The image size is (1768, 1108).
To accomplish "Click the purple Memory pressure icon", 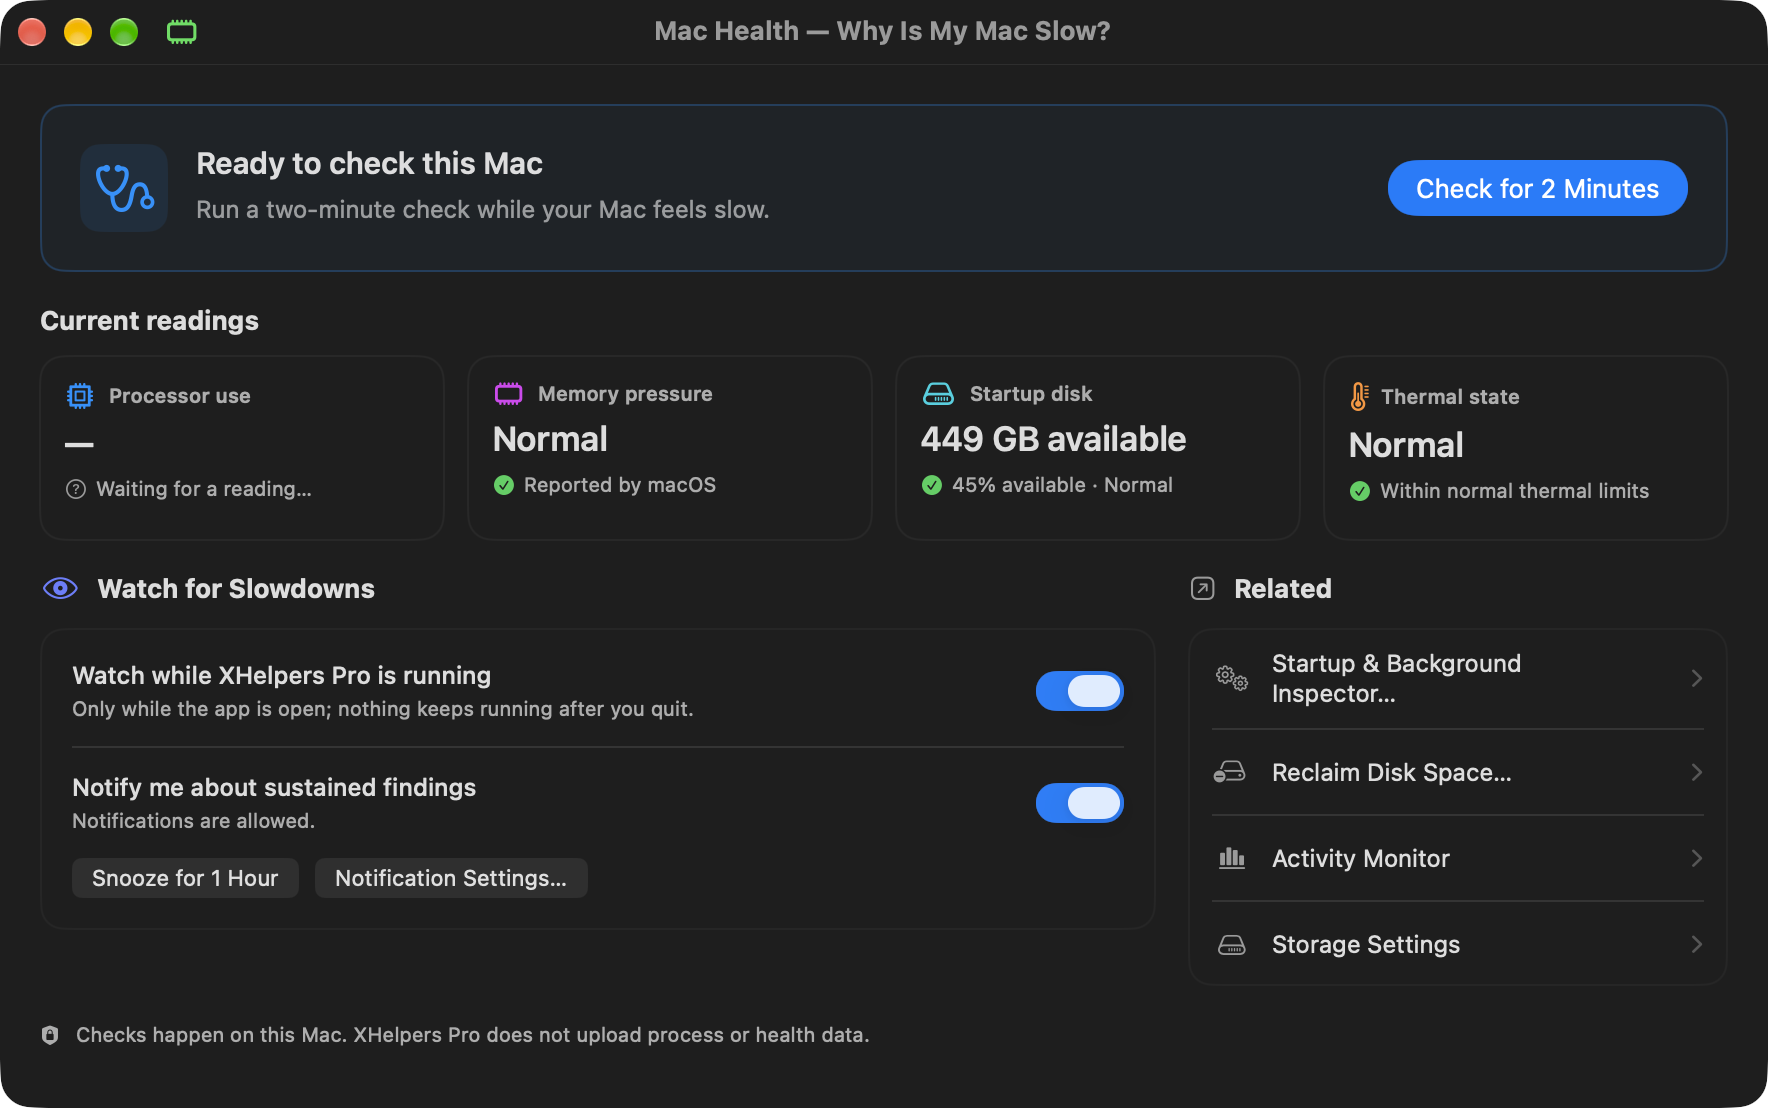I will [x=508, y=394].
